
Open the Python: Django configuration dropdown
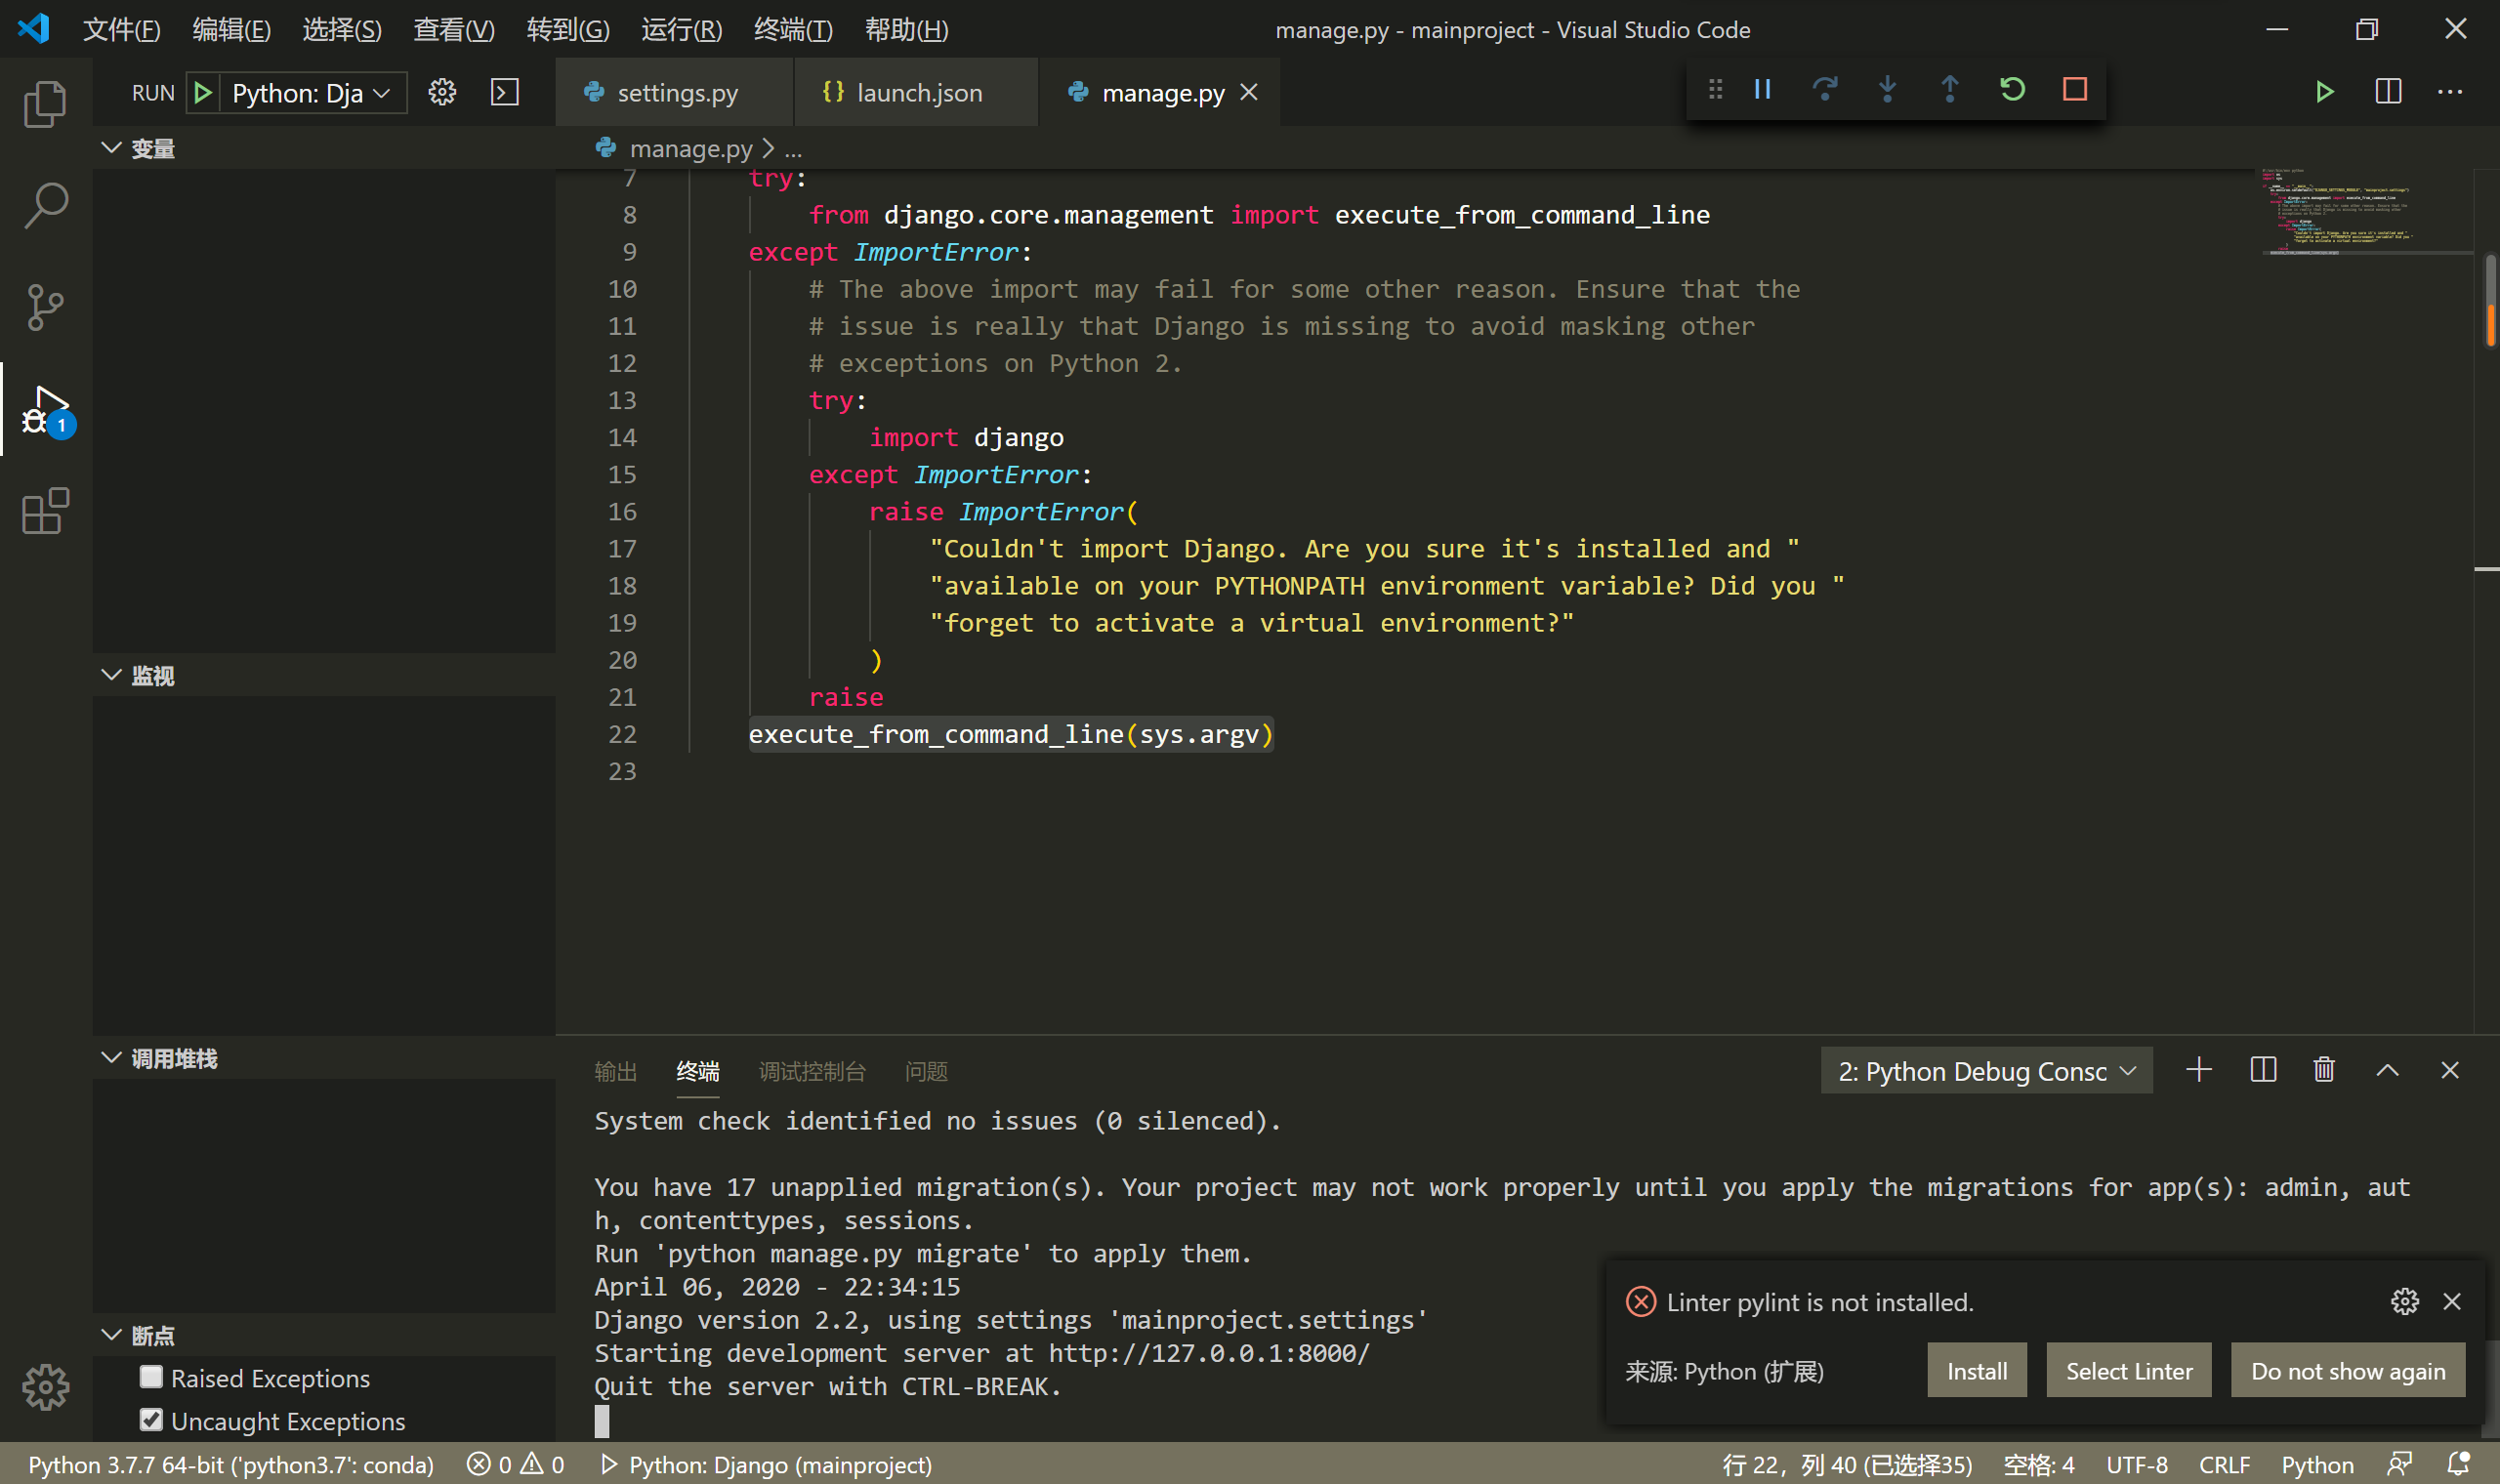pos(310,93)
